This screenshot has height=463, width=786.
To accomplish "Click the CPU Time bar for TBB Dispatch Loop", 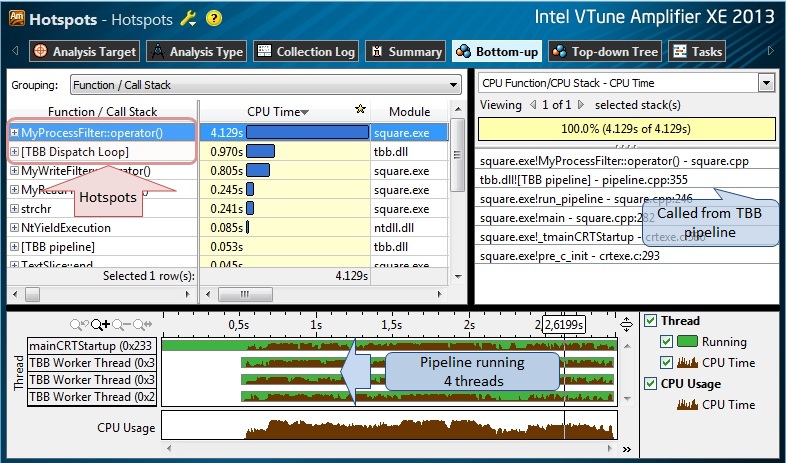I will (260, 151).
